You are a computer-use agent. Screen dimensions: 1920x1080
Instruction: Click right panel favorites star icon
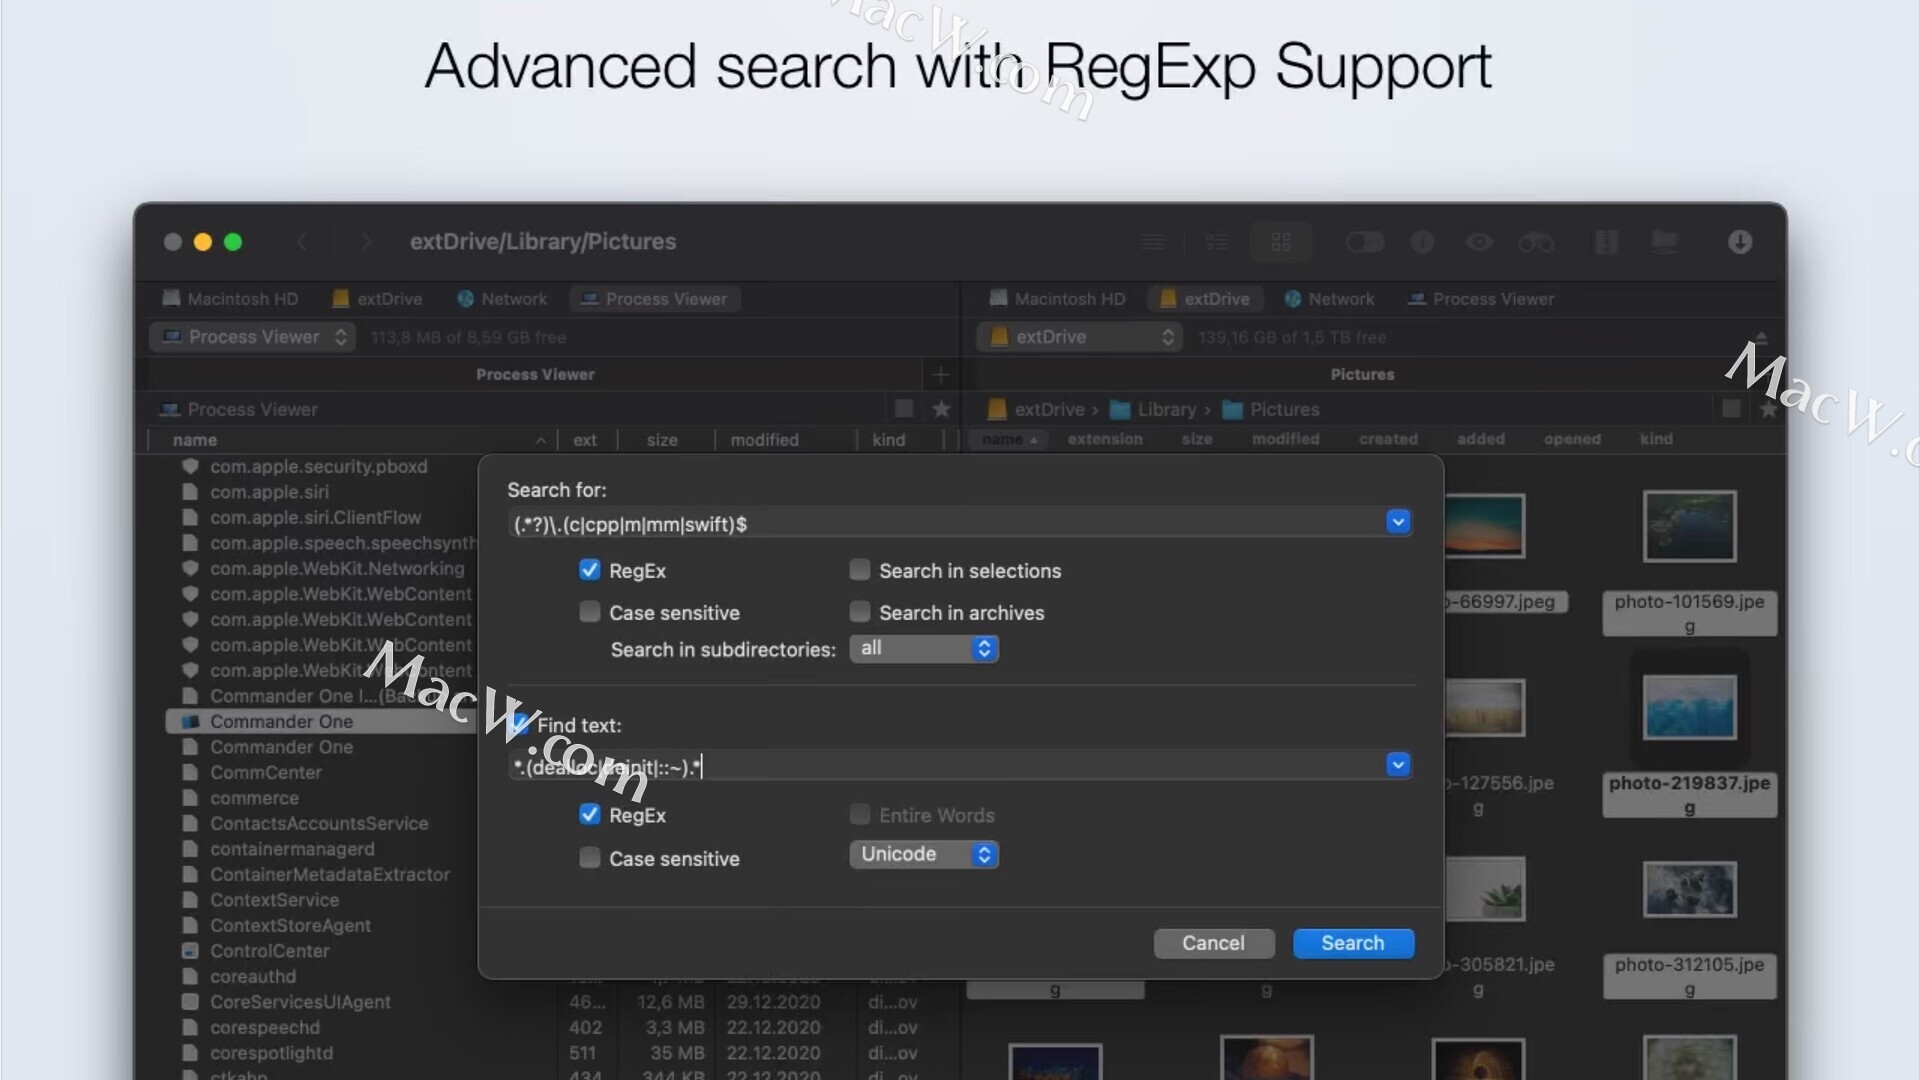[x=1768, y=409]
